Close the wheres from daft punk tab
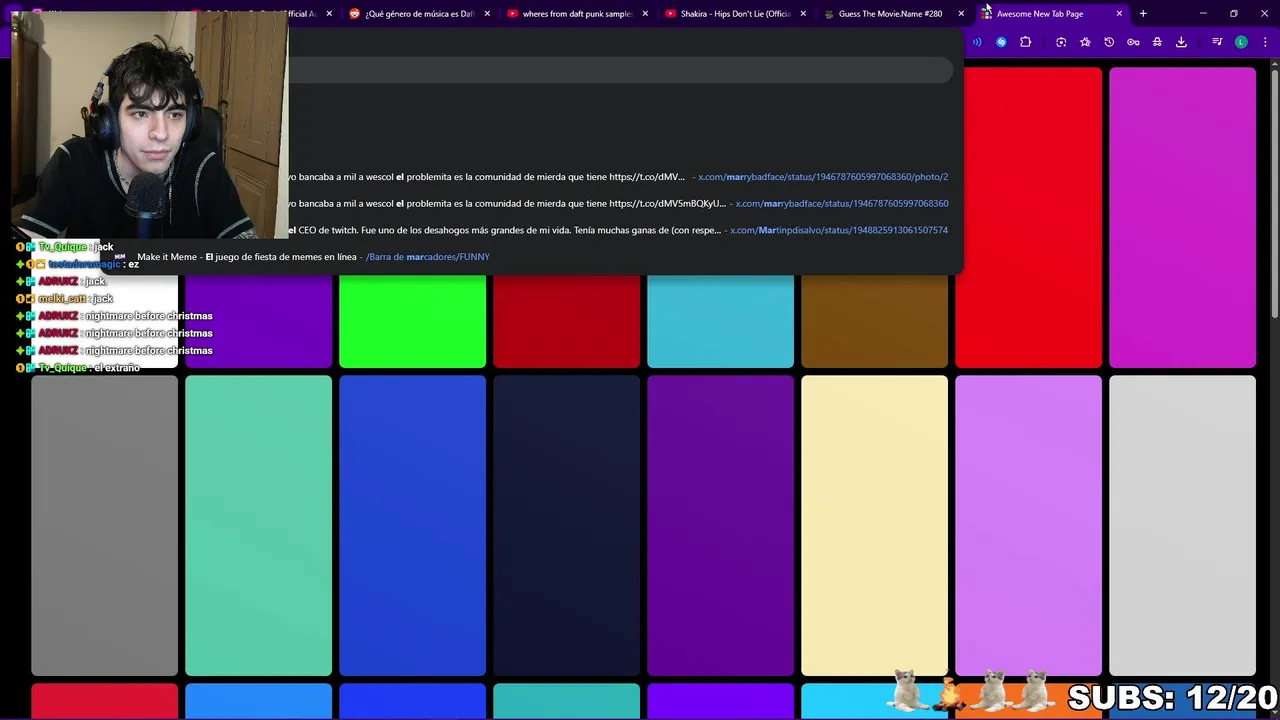The width and height of the screenshot is (1280, 720). 645,14
